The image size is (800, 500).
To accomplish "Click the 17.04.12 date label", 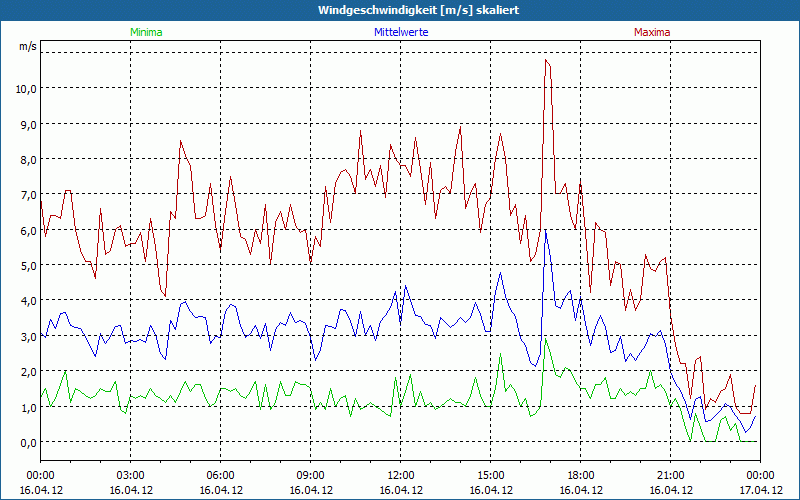I will point(760,490).
